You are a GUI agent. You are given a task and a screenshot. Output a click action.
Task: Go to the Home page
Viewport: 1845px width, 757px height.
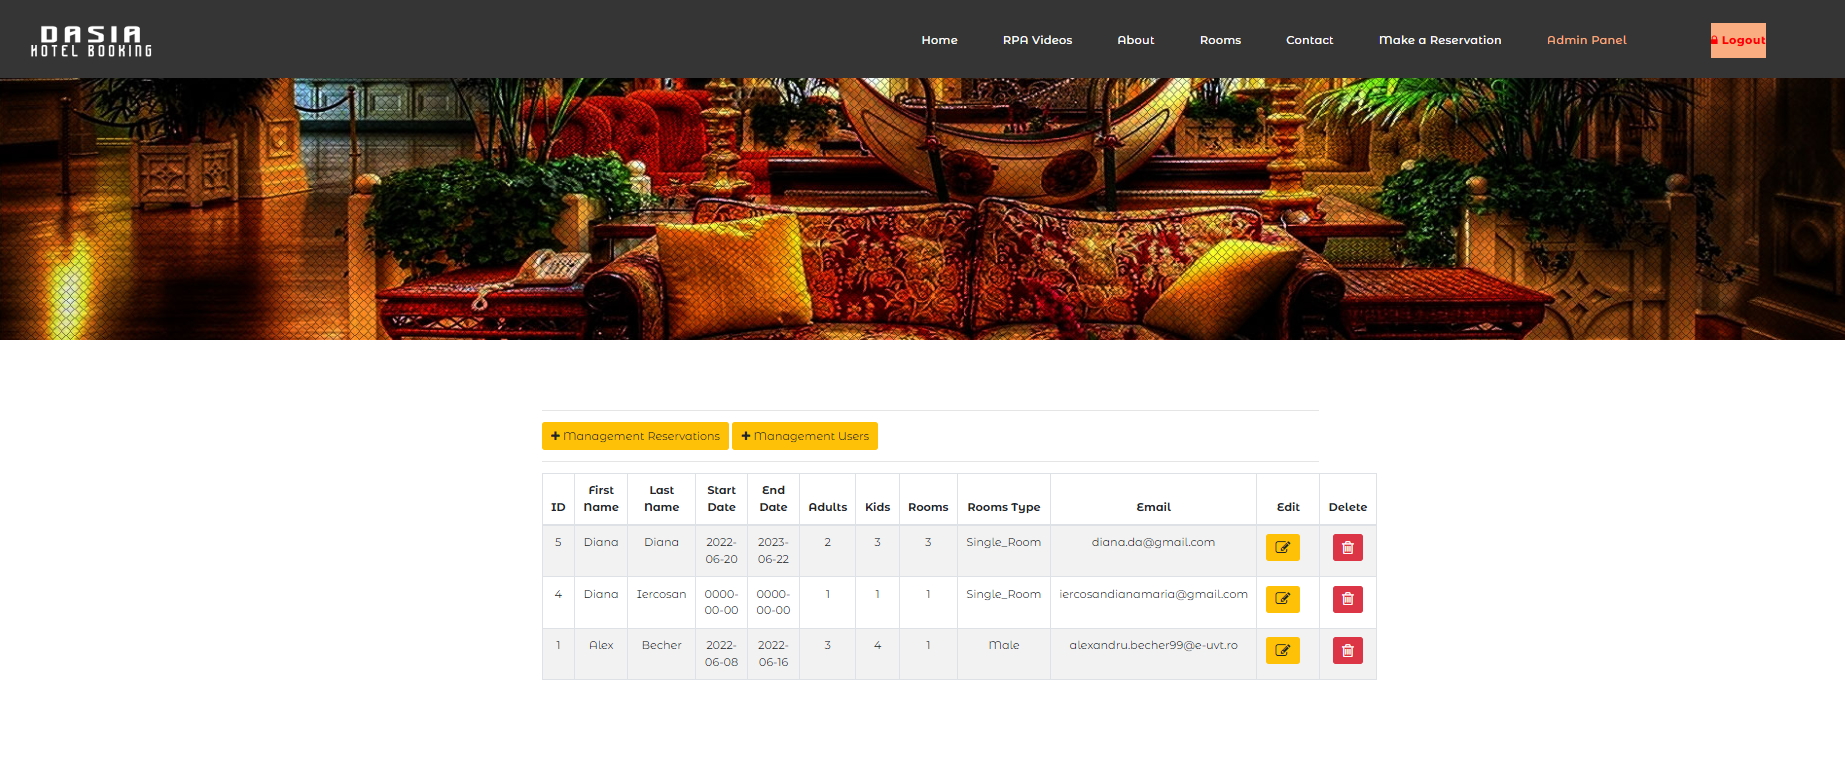tap(939, 40)
